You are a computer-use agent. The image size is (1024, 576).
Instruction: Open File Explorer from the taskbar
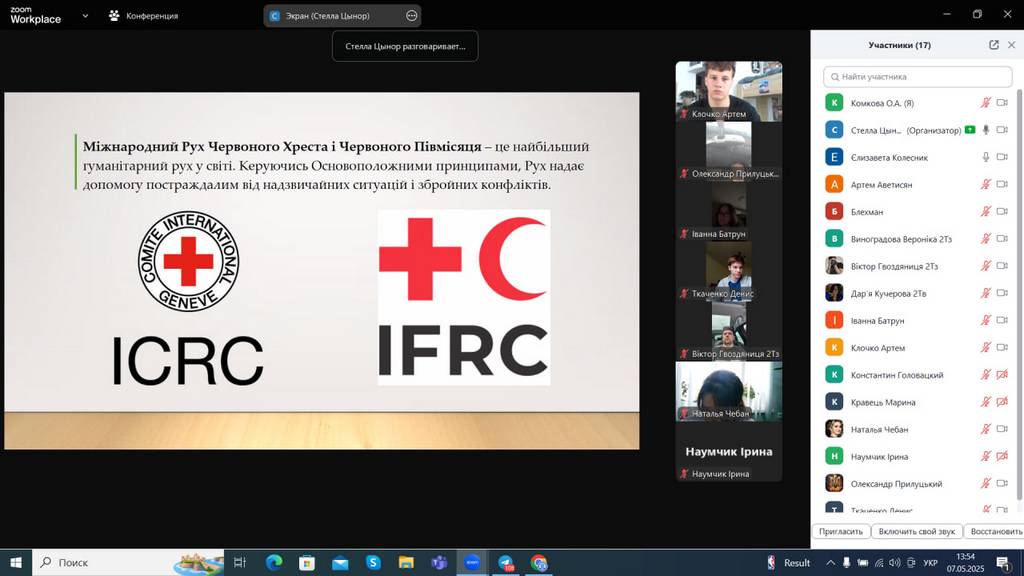(406, 562)
